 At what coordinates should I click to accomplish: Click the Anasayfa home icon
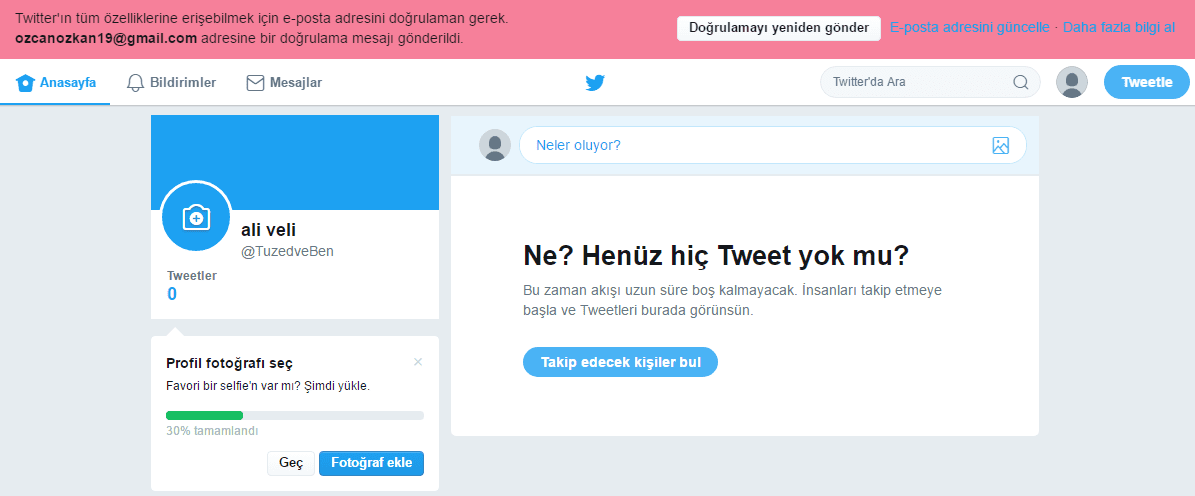(26, 82)
